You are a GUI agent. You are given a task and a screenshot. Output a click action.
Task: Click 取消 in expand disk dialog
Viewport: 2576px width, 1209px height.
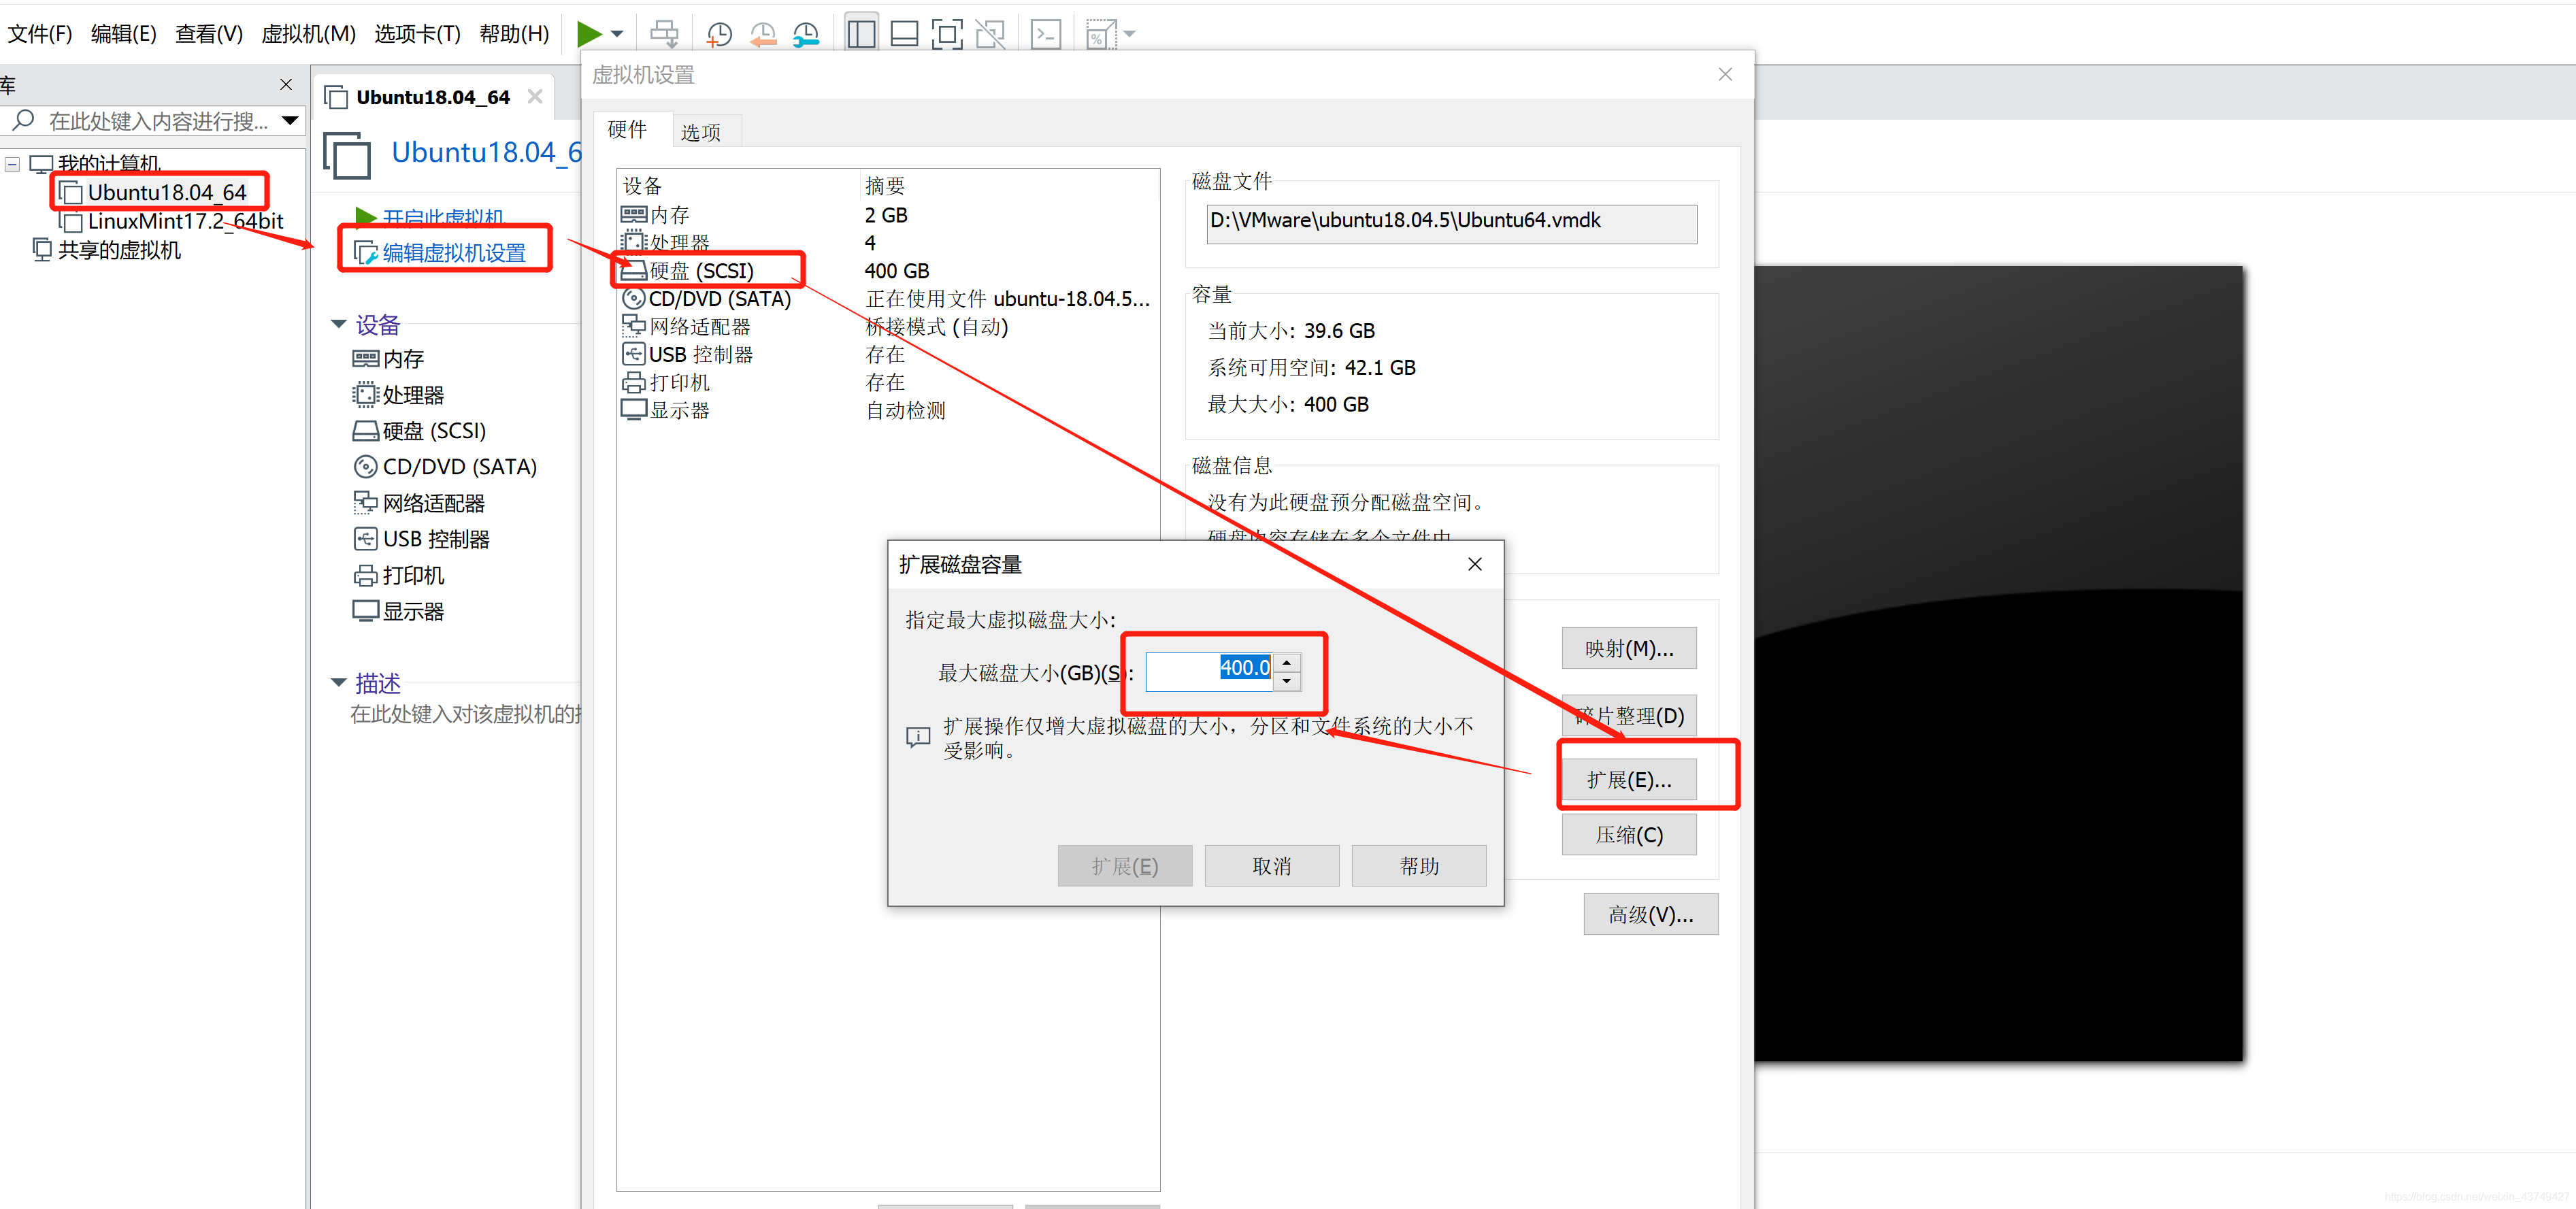pos(1271,866)
